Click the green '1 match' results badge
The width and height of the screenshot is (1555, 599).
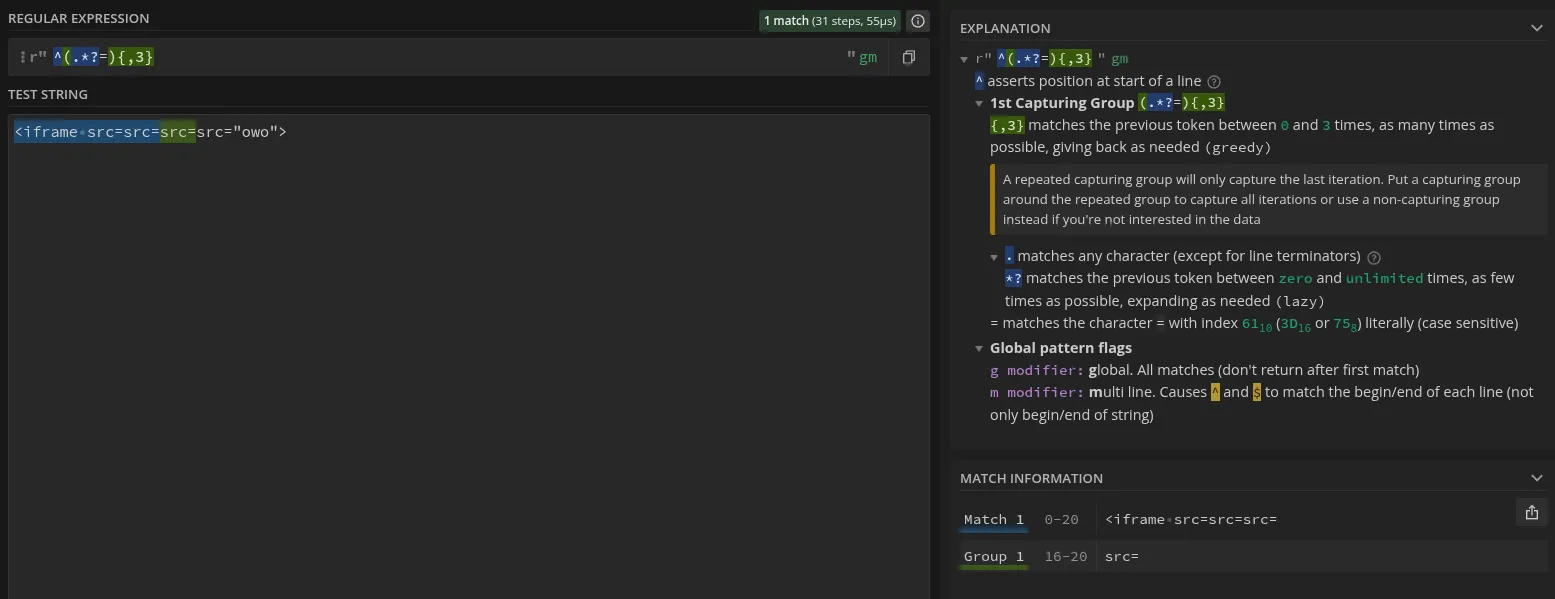tap(829, 20)
